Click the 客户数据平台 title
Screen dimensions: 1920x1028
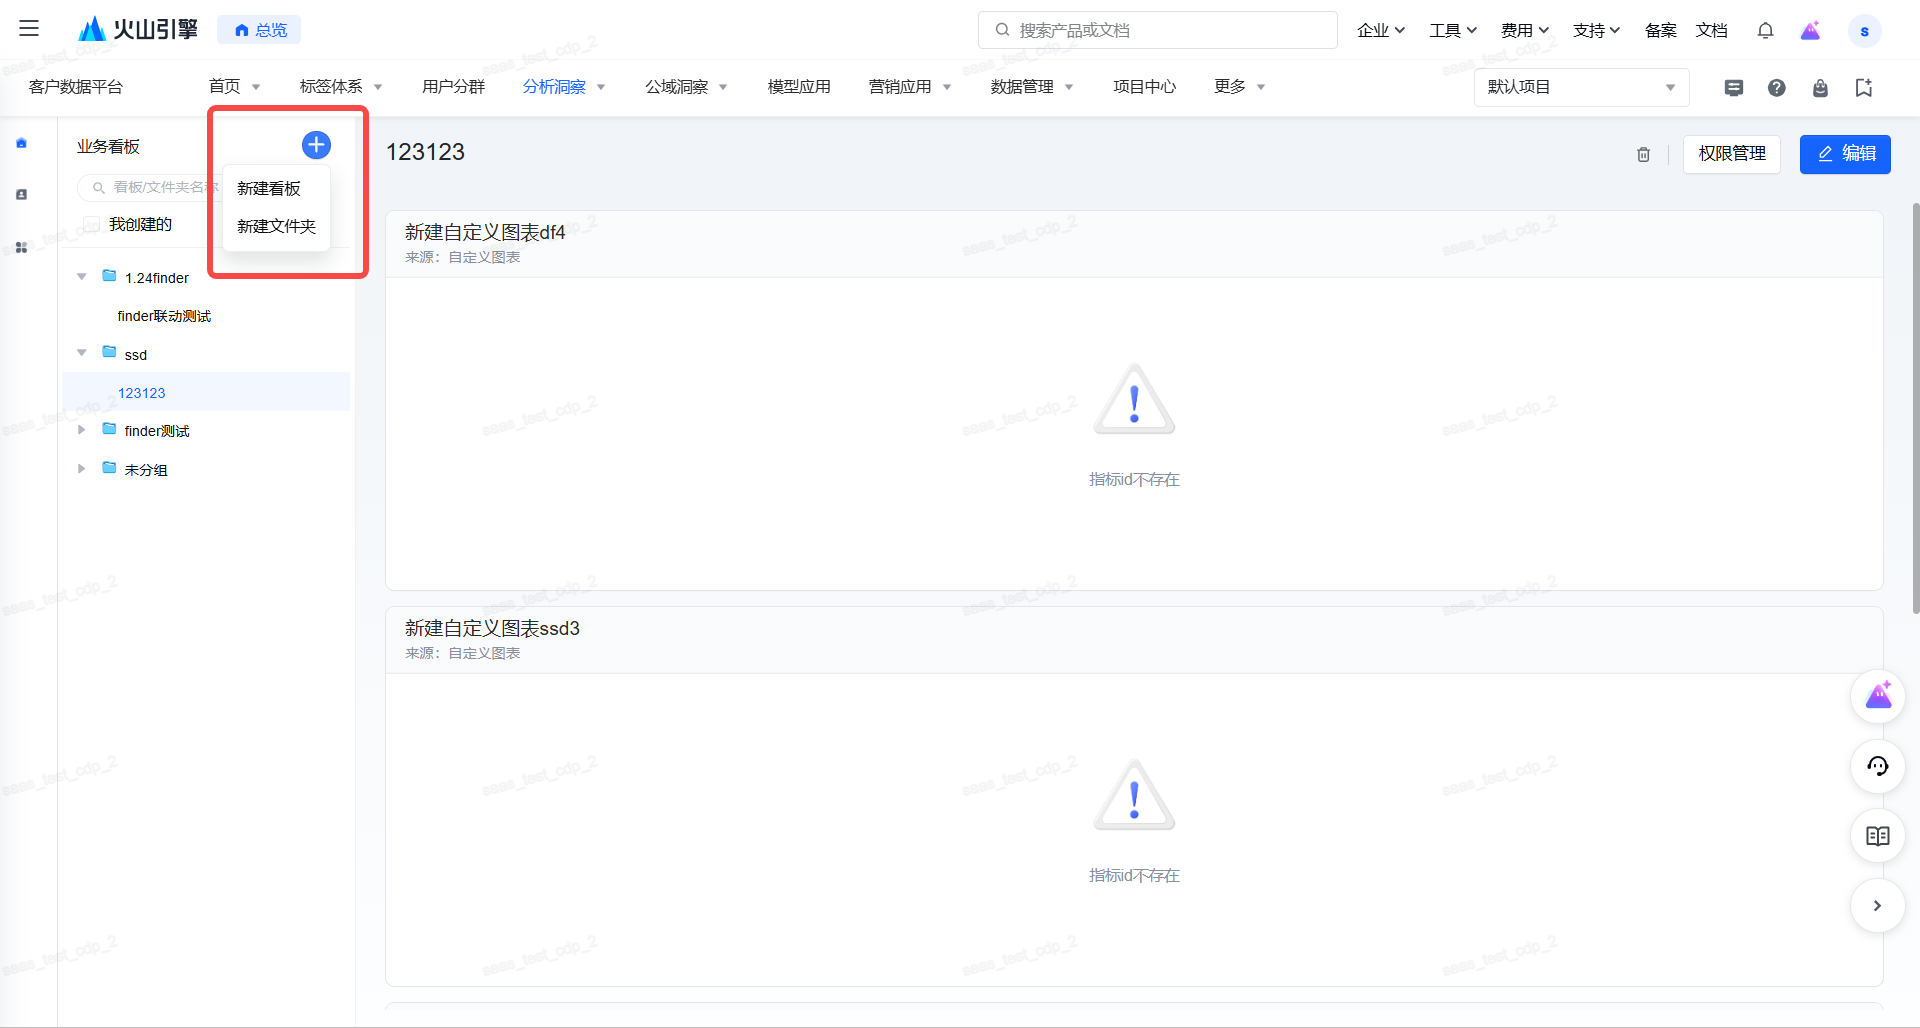76,87
